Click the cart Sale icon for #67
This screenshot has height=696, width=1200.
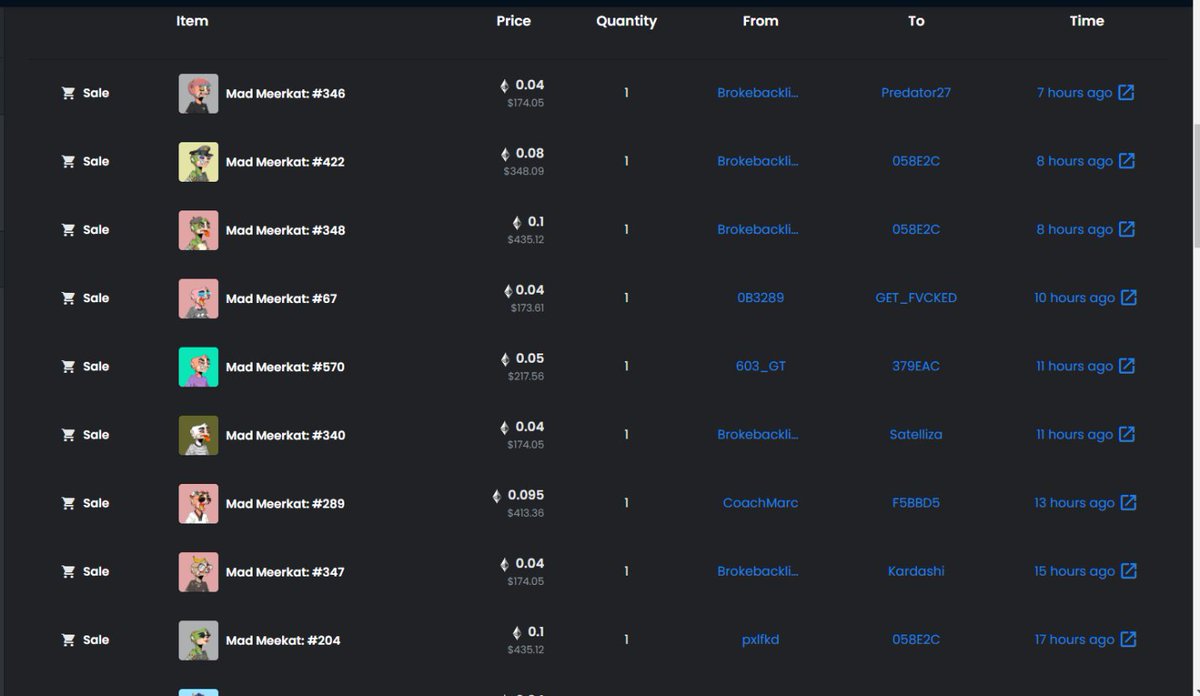pyautogui.click(x=68, y=298)
